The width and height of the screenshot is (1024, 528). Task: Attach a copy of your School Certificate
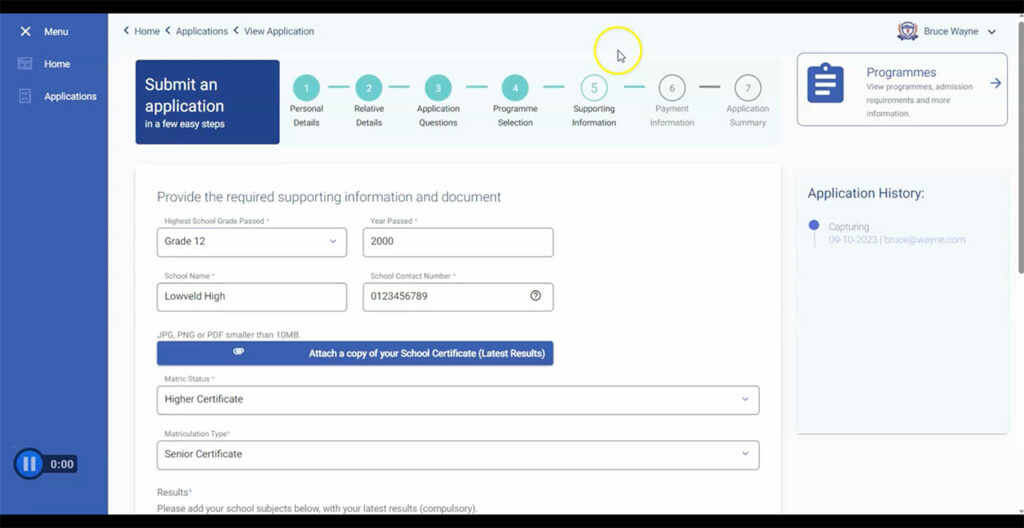click(355, 353)
